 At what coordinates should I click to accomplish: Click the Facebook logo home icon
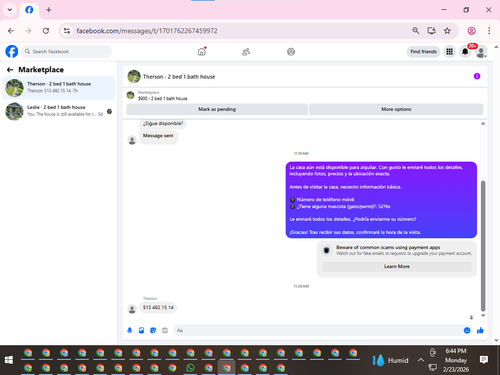(12, 52)
